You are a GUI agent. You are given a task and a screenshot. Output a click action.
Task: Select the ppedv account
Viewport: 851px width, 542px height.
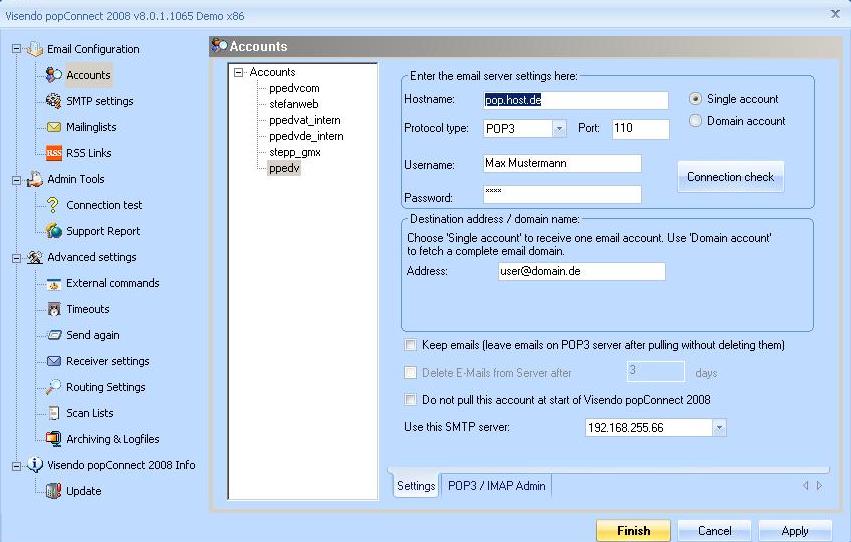tap(284, 168)
